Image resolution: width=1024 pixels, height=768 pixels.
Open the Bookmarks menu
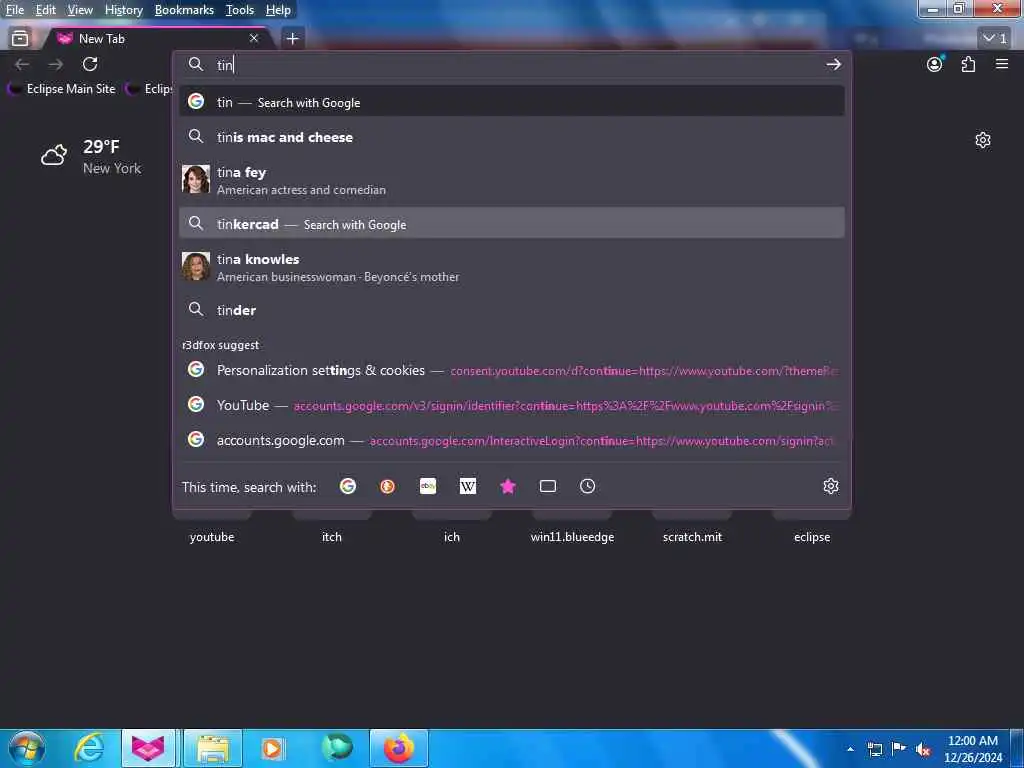click(x=184, y=10)
